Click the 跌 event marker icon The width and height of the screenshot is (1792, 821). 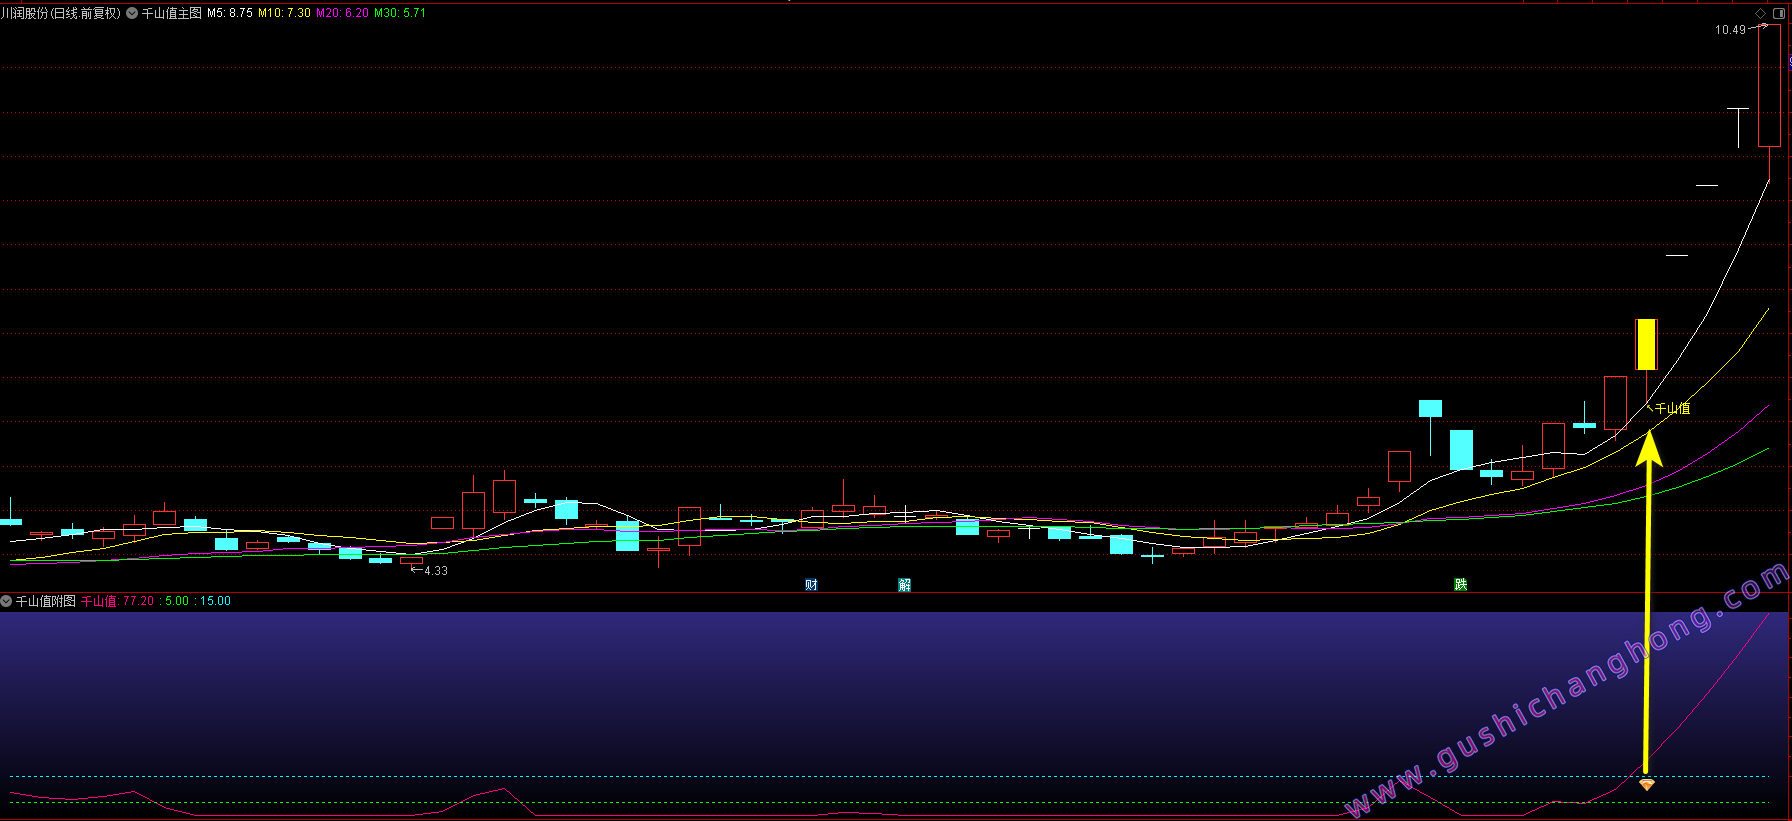(1461, 584)
